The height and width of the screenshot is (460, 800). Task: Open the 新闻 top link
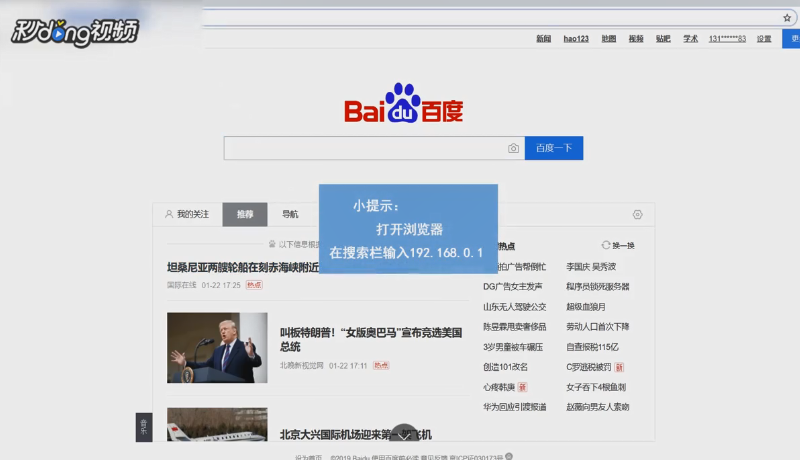(x=543, y=39)
